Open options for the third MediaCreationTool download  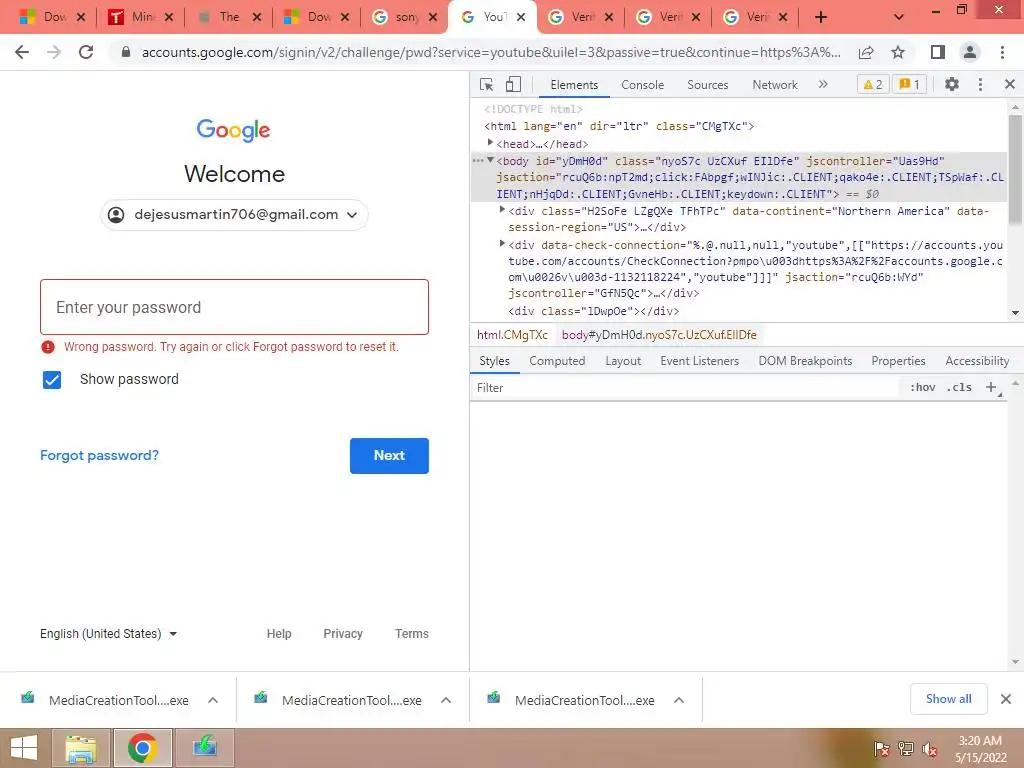[x=679, y=700]
